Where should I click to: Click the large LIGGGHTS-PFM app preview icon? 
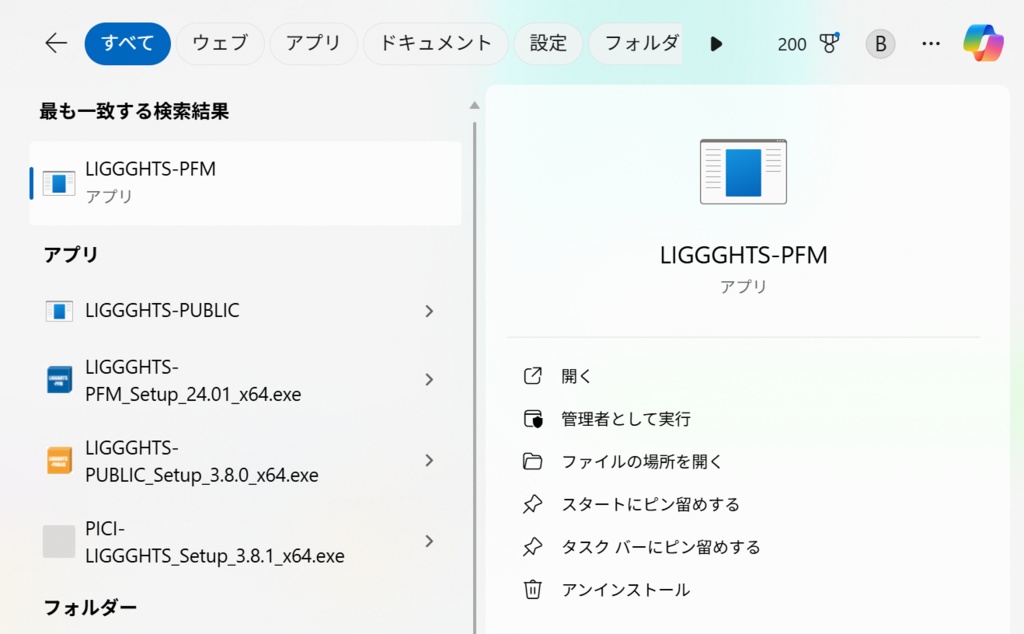(743, 171)
